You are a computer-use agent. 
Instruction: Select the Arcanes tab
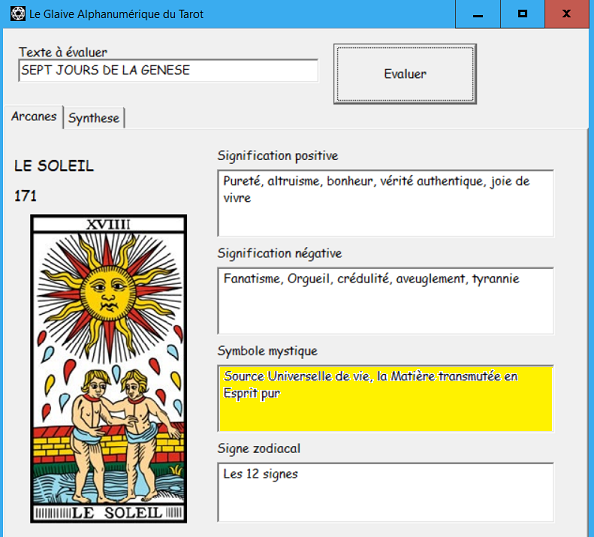[34, 117]
